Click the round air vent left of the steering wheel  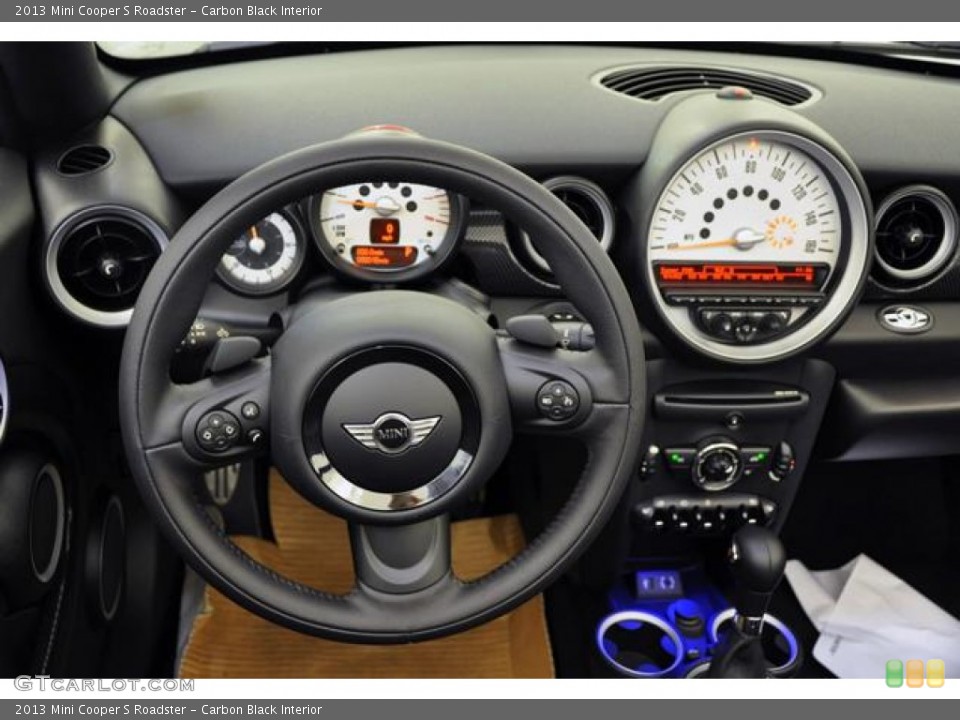pyautogui.click(x=107, y=266)
